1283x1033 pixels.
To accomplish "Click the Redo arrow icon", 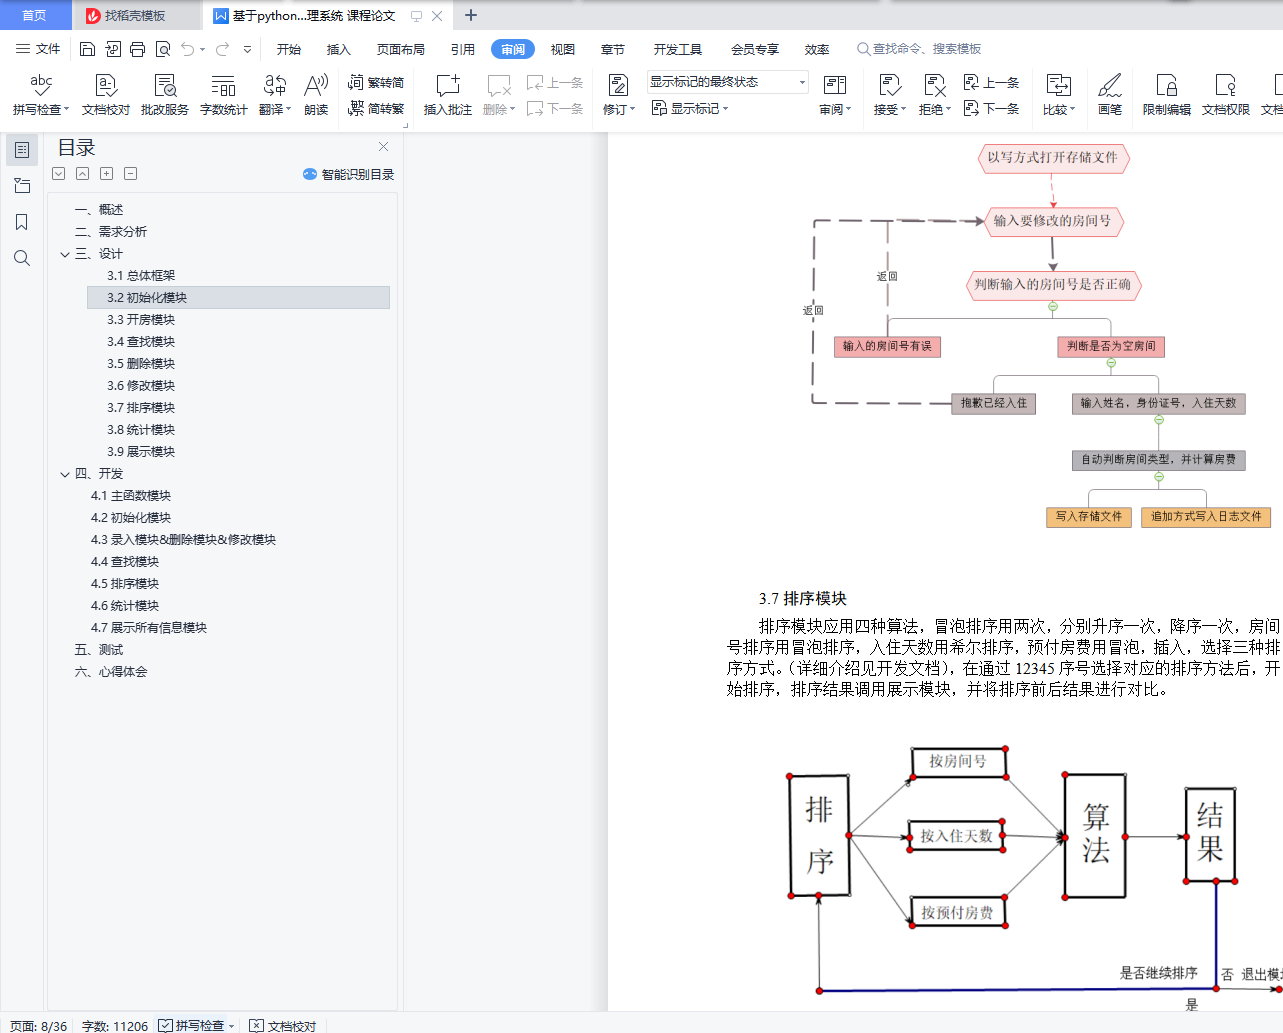I will pyautogui.click(x=222, y=49).
